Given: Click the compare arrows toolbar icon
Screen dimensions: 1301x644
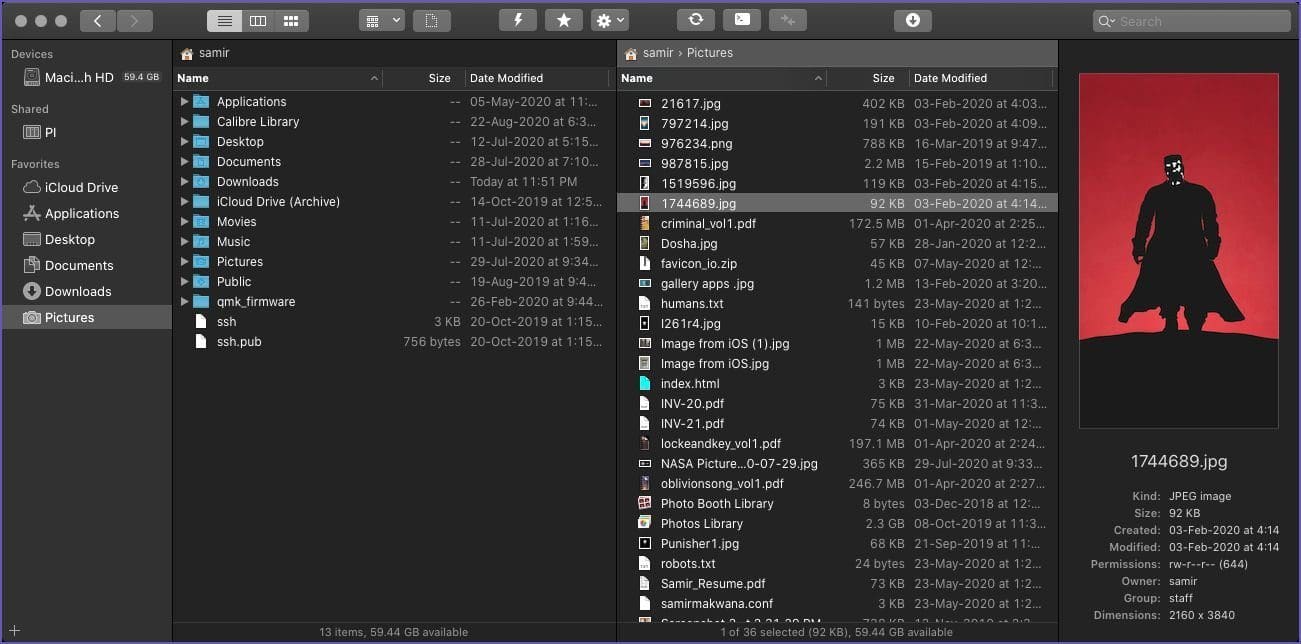Looking at the screenshot, I should pos(788,20).
